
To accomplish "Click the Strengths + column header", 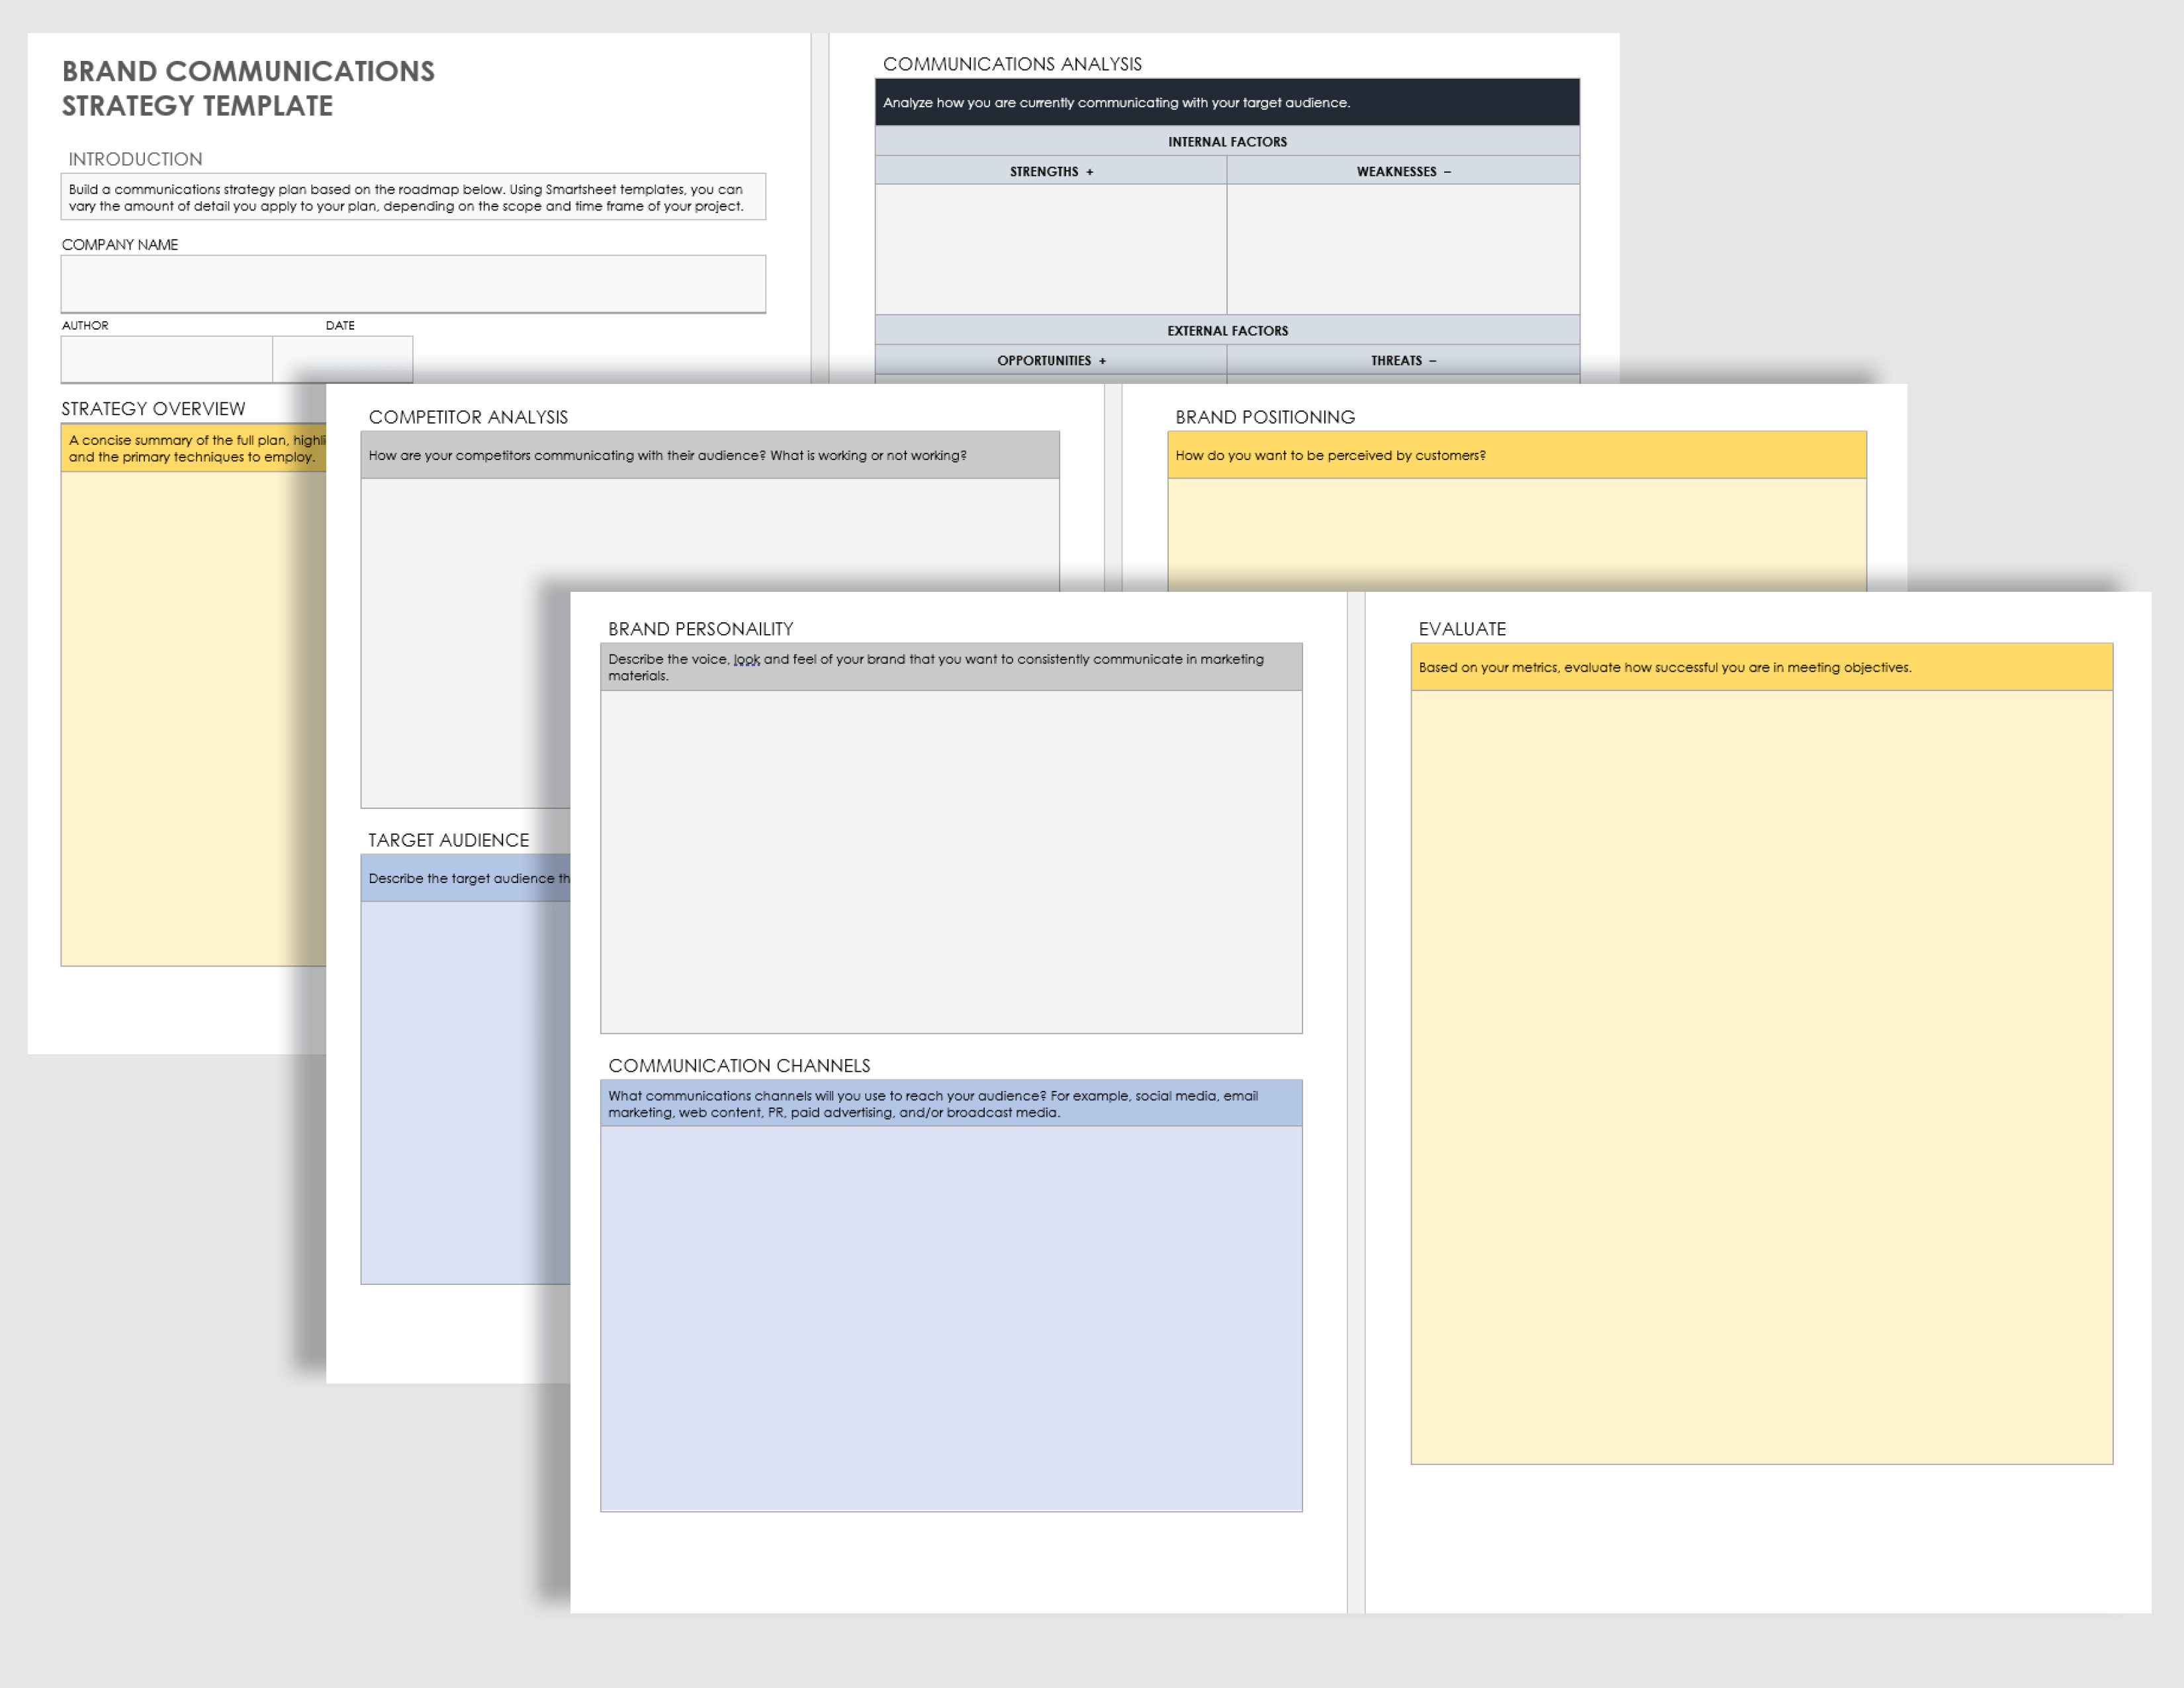I will click(1051, 171).
